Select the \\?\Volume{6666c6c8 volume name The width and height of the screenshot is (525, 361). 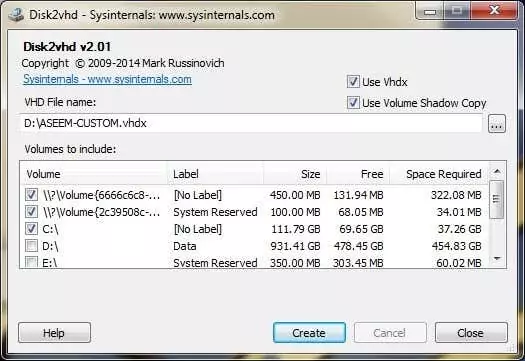(x=101, y=195)
